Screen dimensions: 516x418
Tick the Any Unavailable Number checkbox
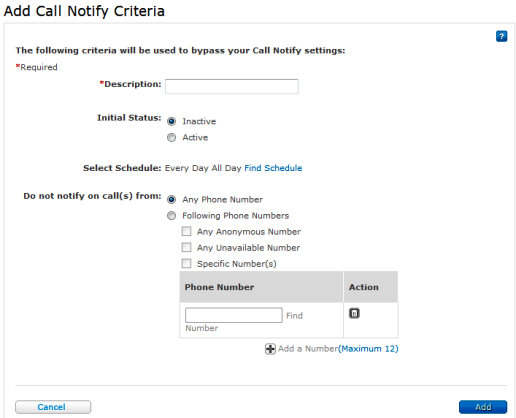point(186,247)
